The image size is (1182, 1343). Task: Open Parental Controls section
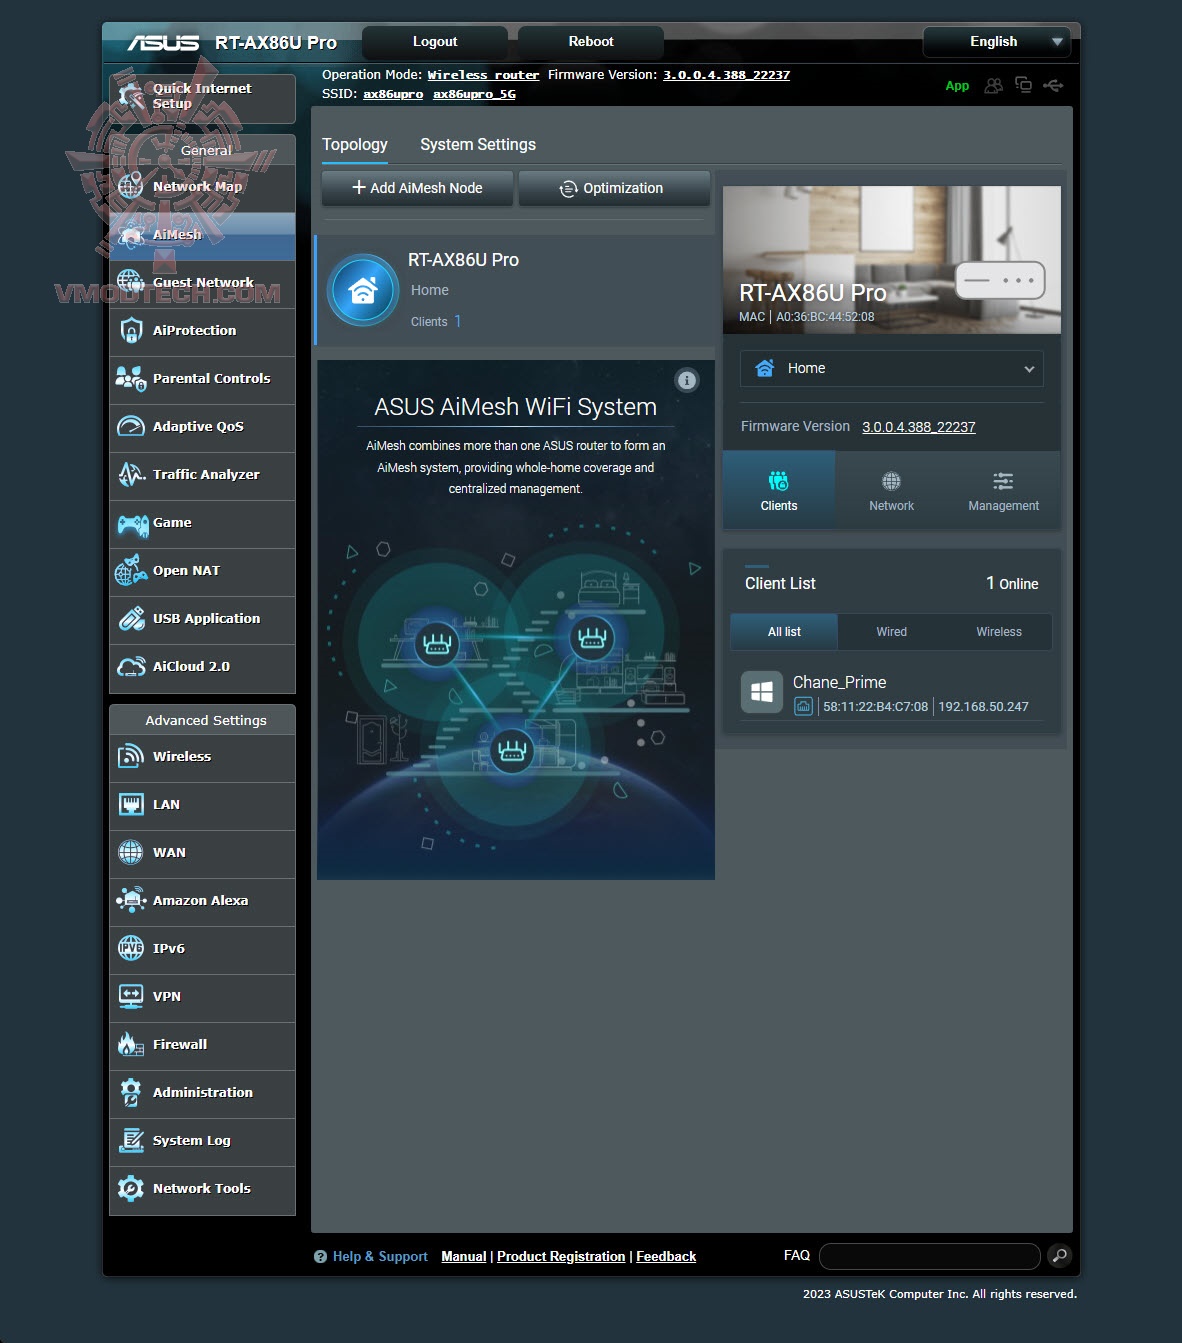202,379
